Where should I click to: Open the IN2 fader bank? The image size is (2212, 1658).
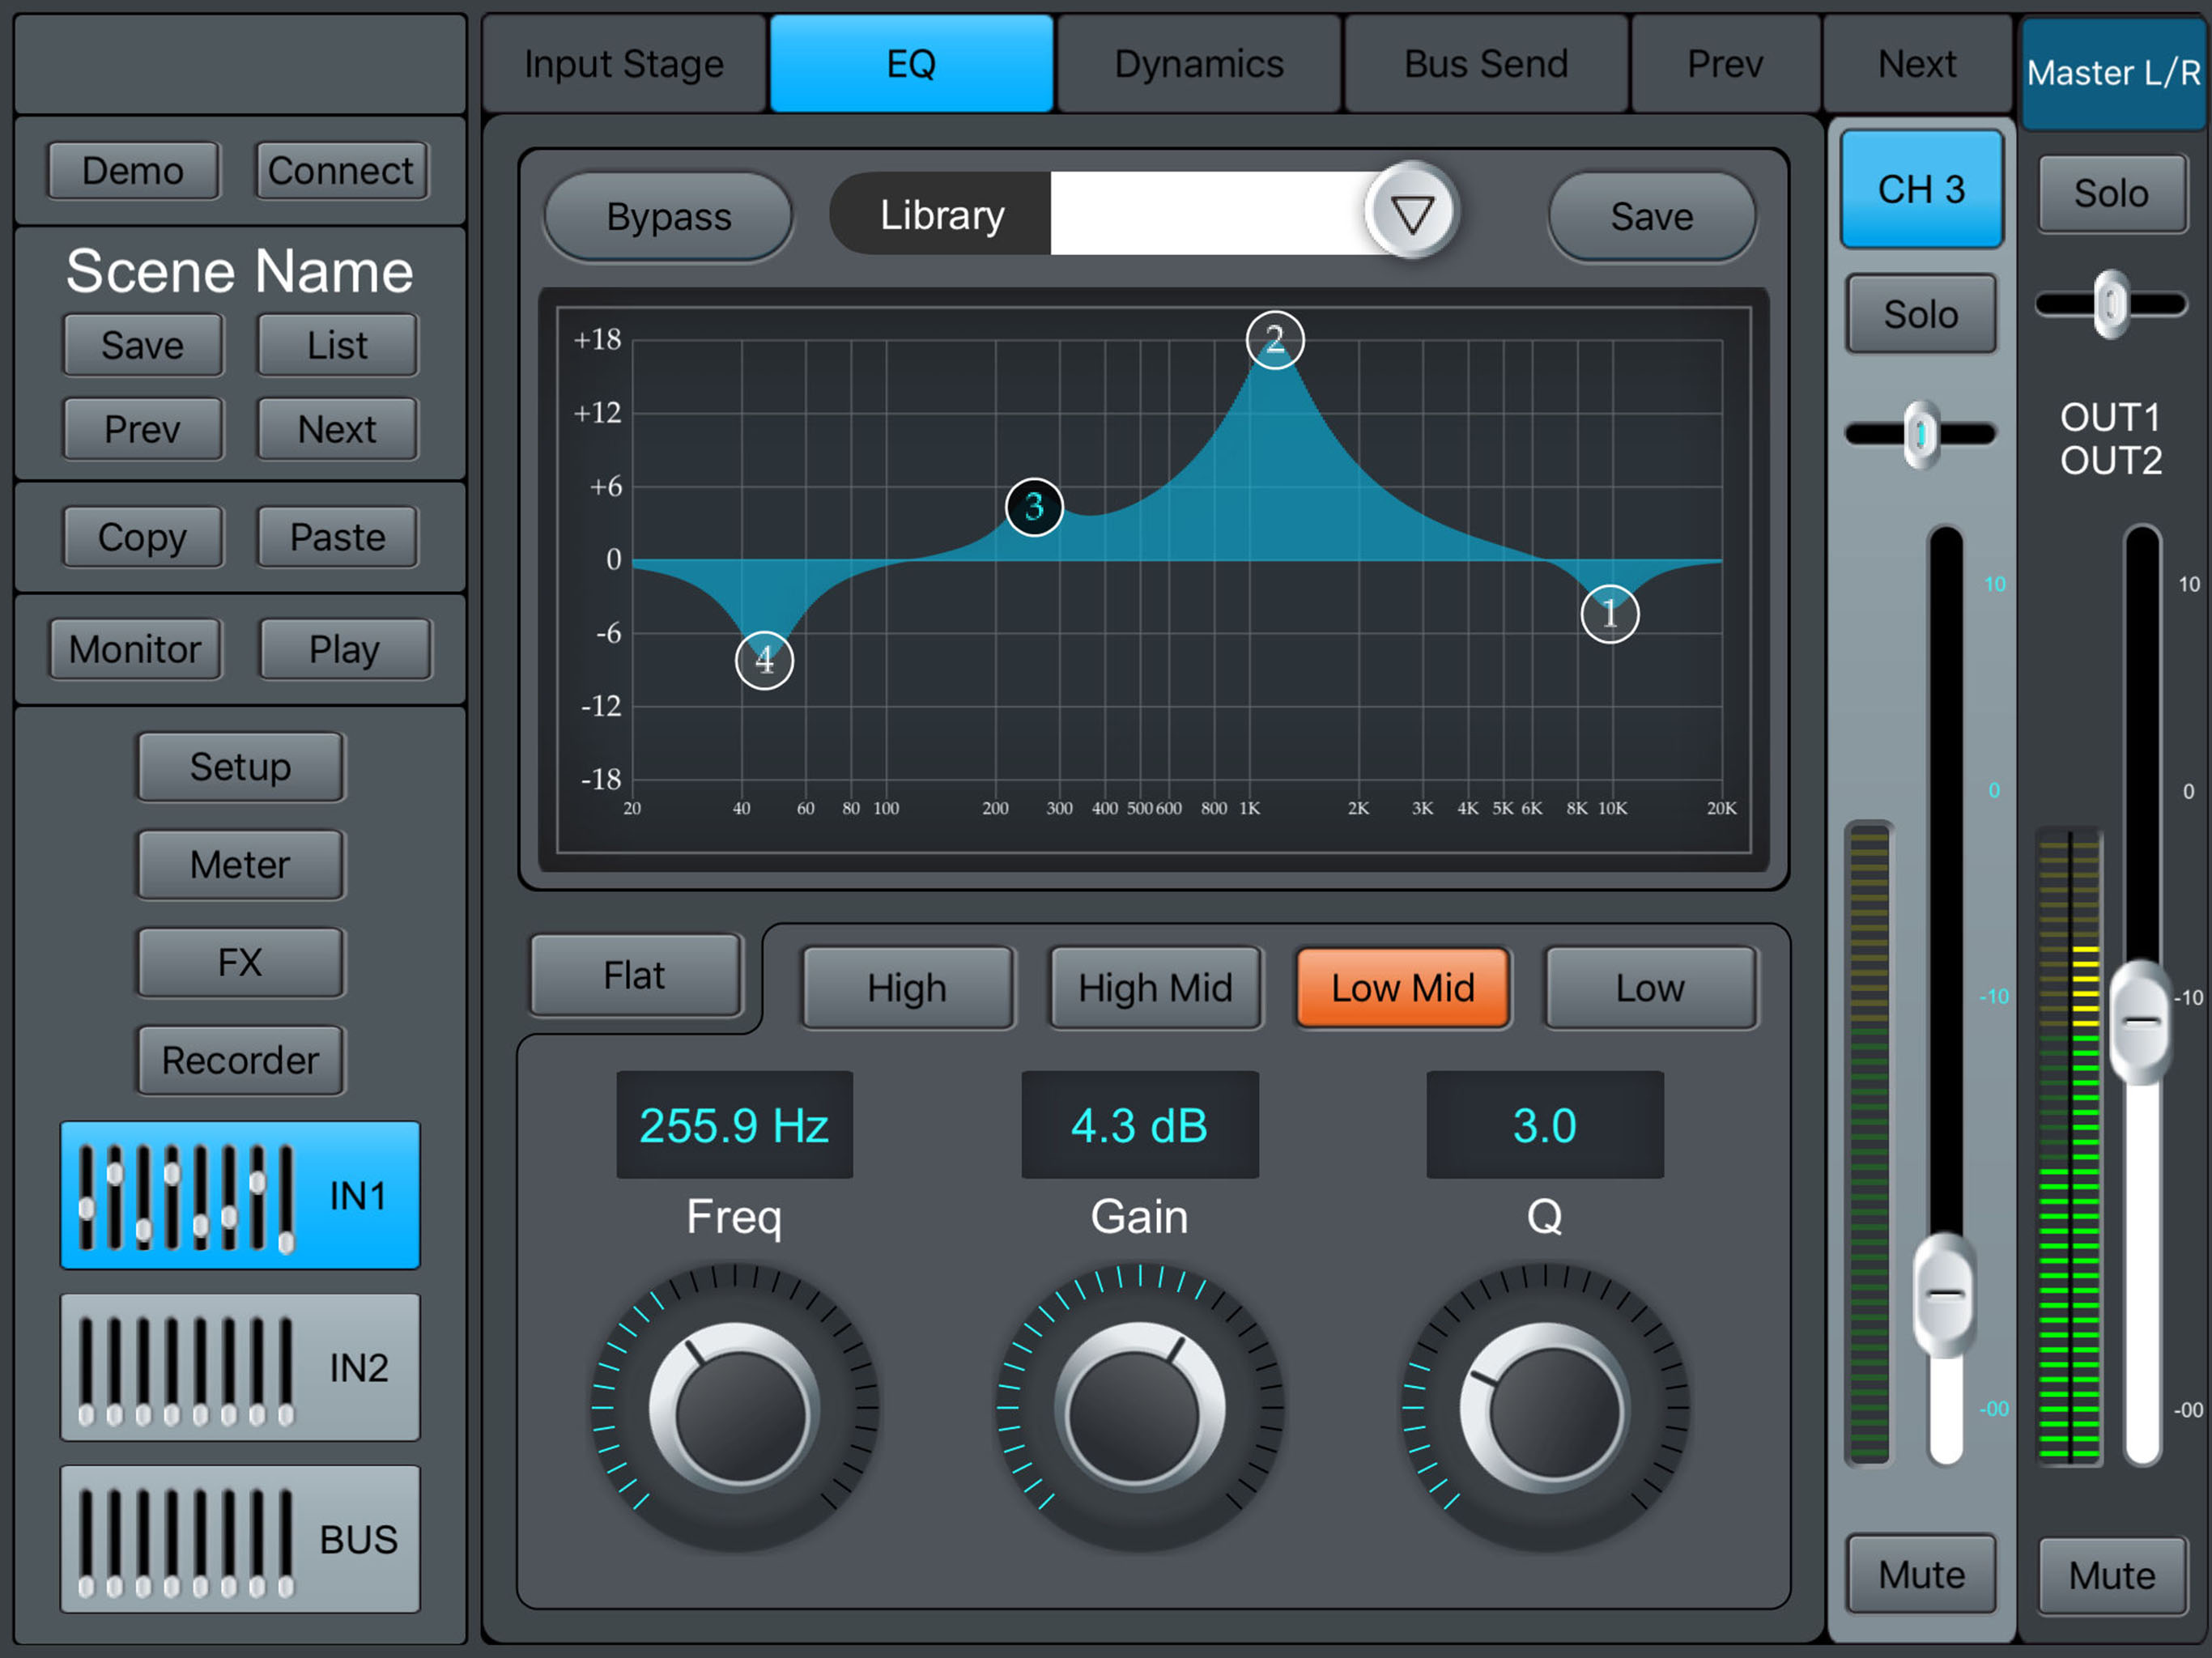tap(240, 1367)
